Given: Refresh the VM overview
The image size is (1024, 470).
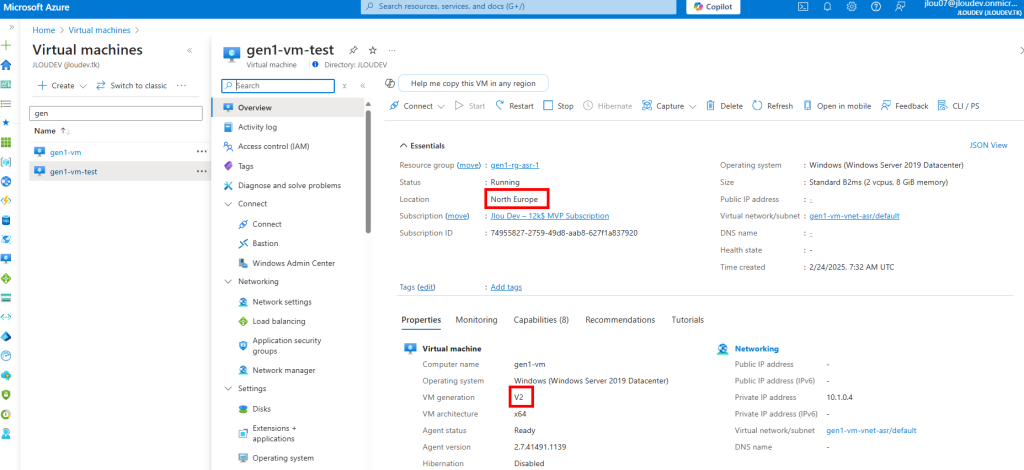Looking at the screenshot, I should [x=773, y=106].
